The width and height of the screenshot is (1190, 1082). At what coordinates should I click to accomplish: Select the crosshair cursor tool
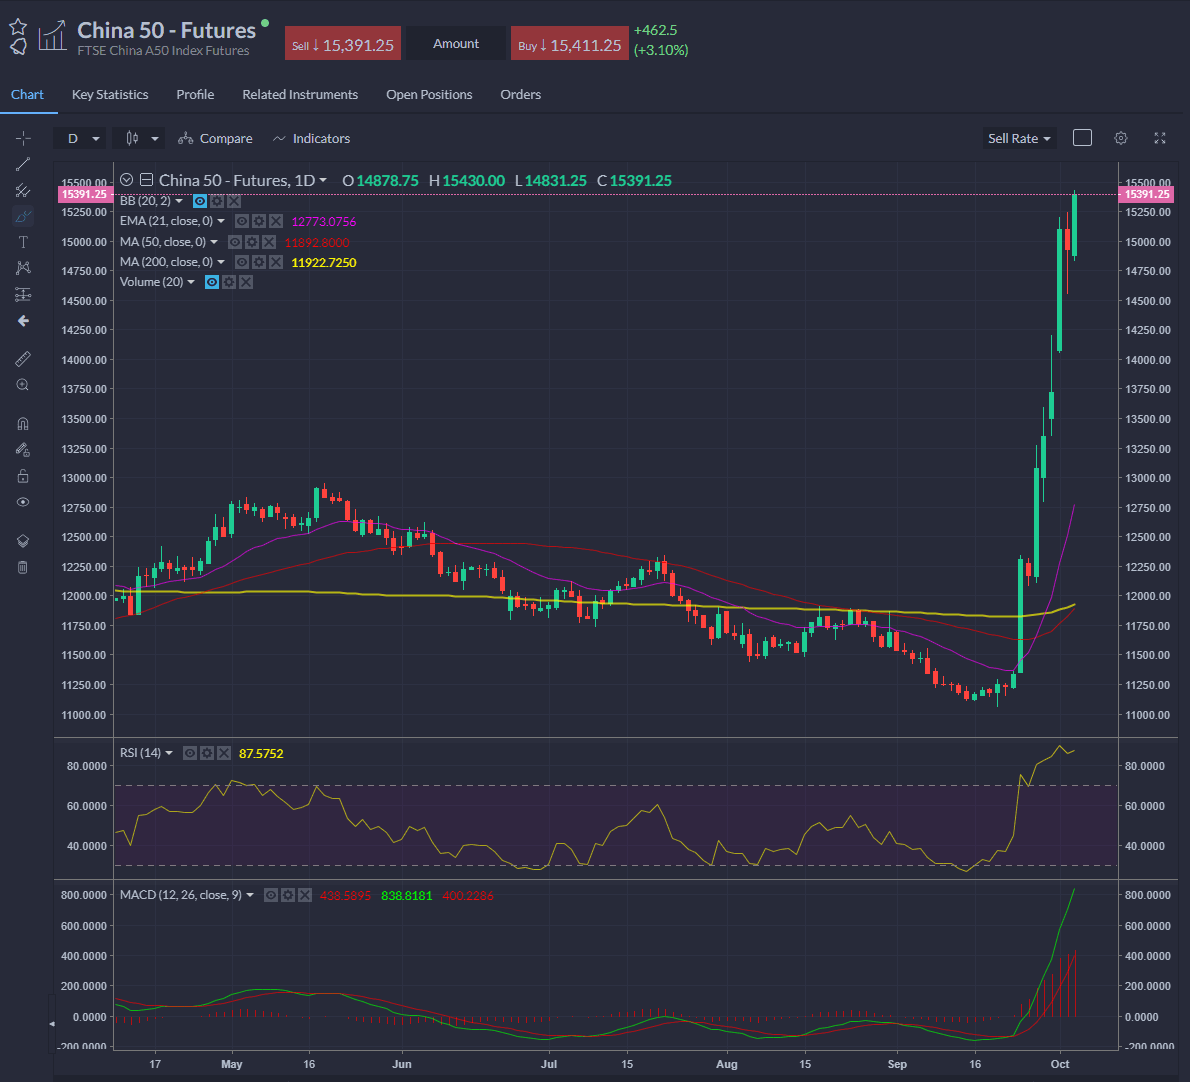tap(23, 138)
